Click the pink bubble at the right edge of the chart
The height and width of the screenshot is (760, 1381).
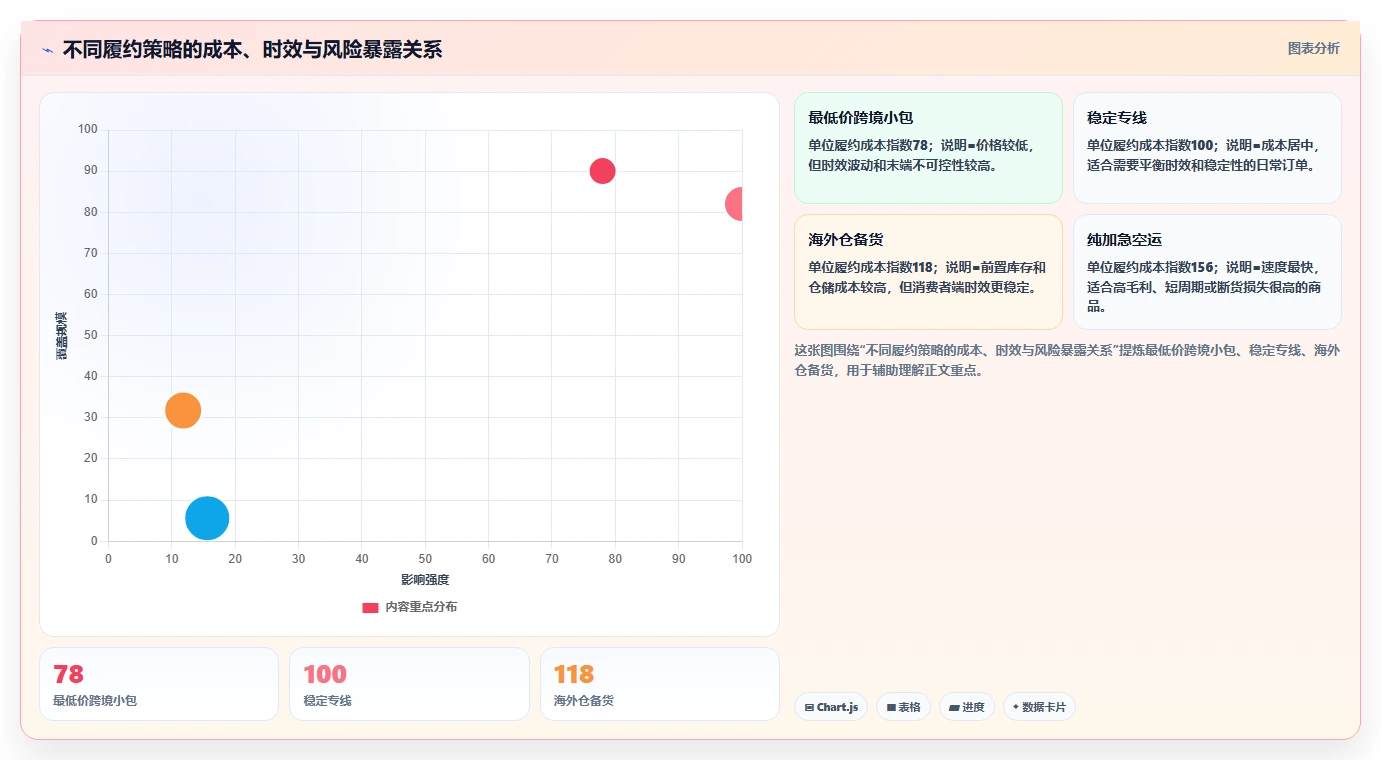(x=734, y=204)
